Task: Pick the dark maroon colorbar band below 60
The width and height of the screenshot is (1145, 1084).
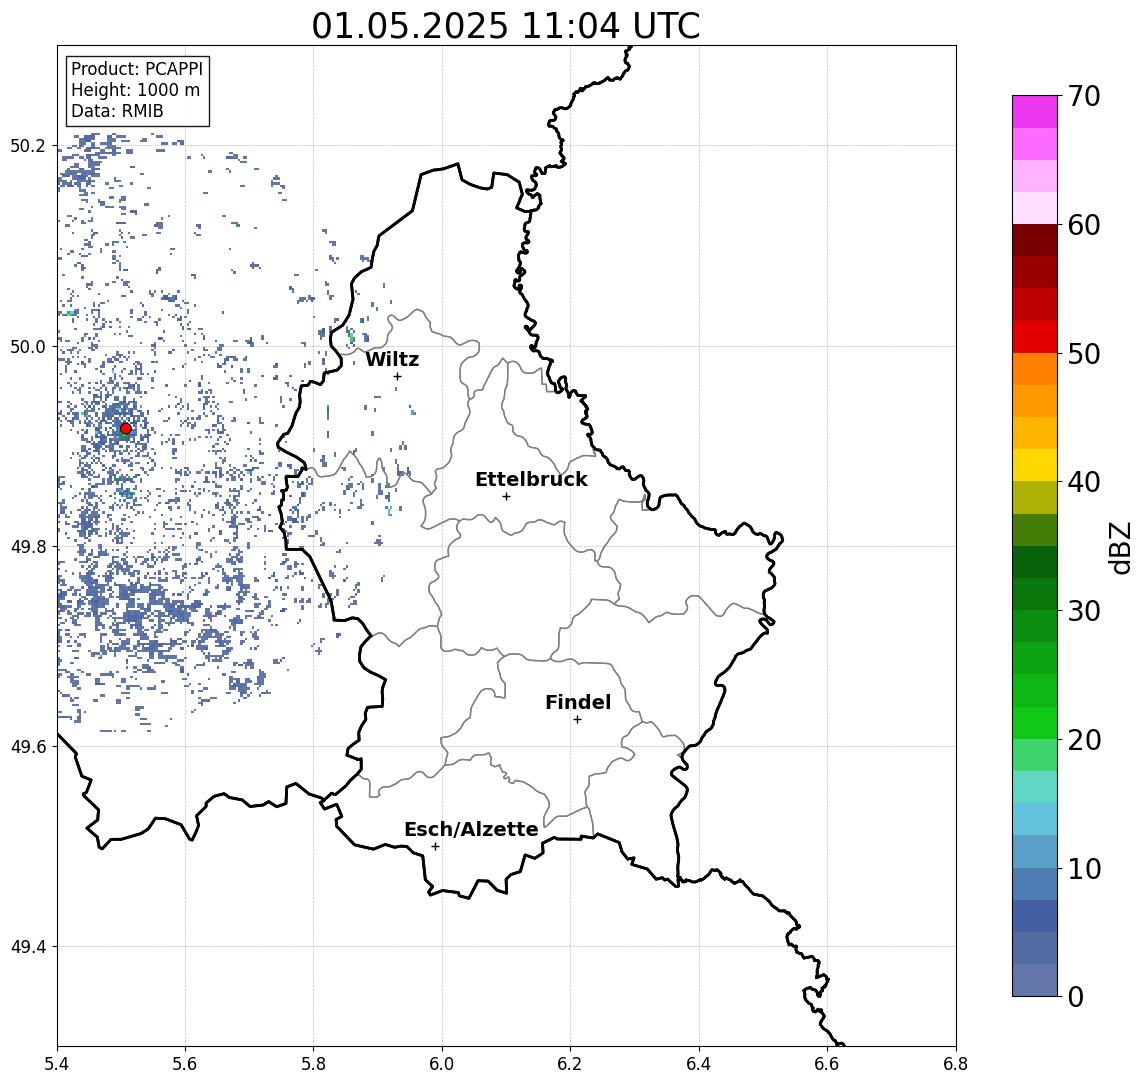Action: [x=1035, y=240]
